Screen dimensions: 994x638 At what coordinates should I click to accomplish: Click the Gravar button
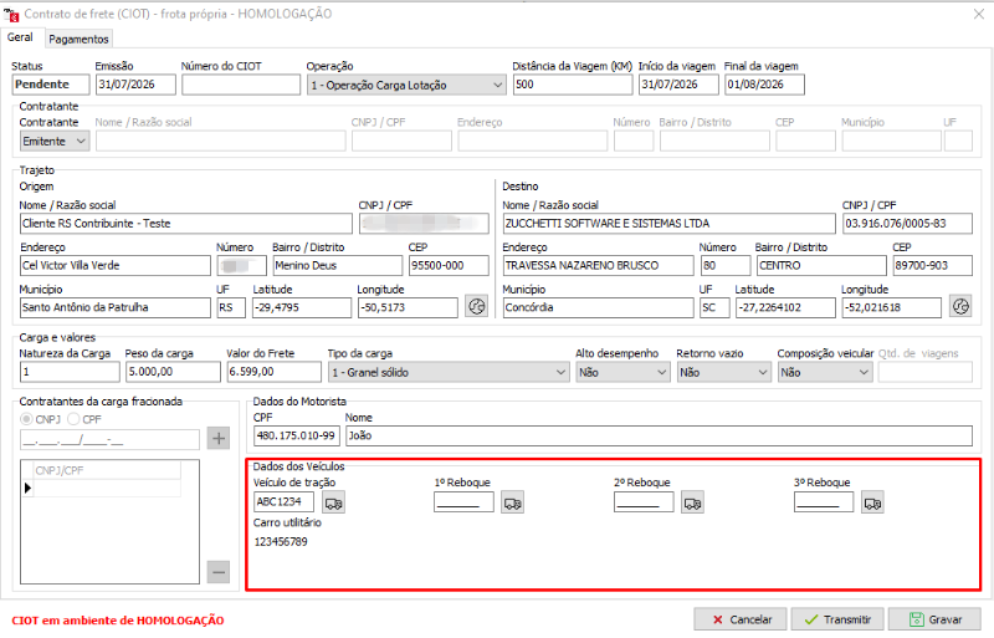[x=934, y=620]
